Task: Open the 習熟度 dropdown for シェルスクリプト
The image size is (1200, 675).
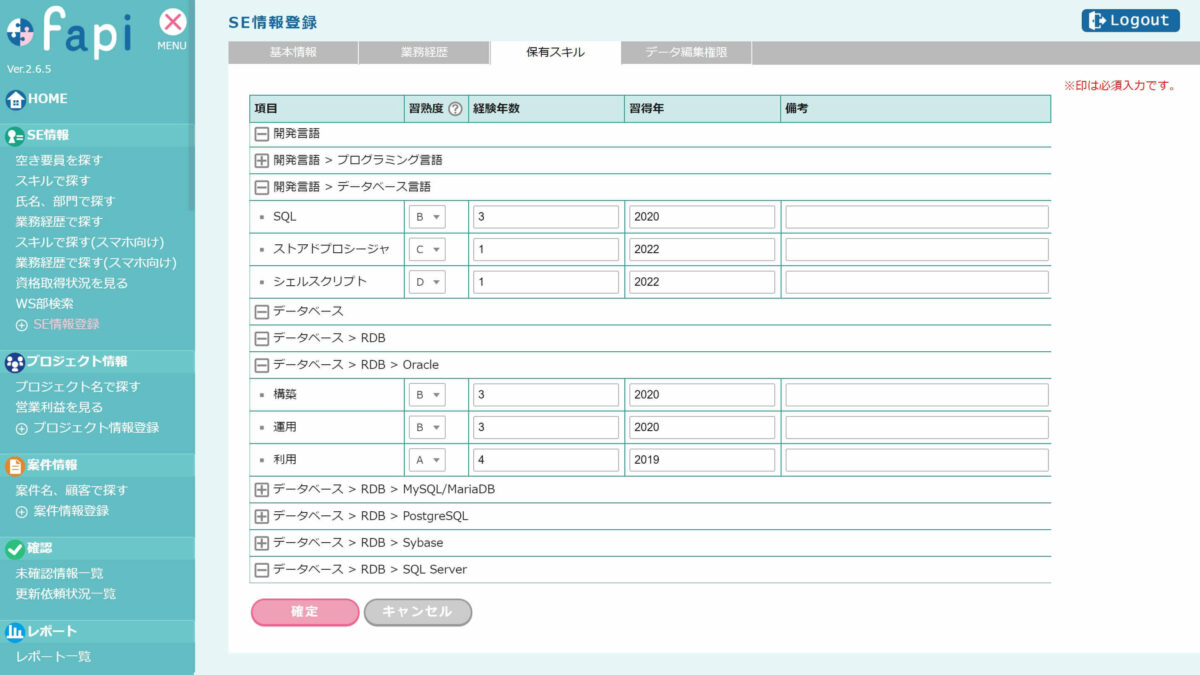Action: point(427,283)
